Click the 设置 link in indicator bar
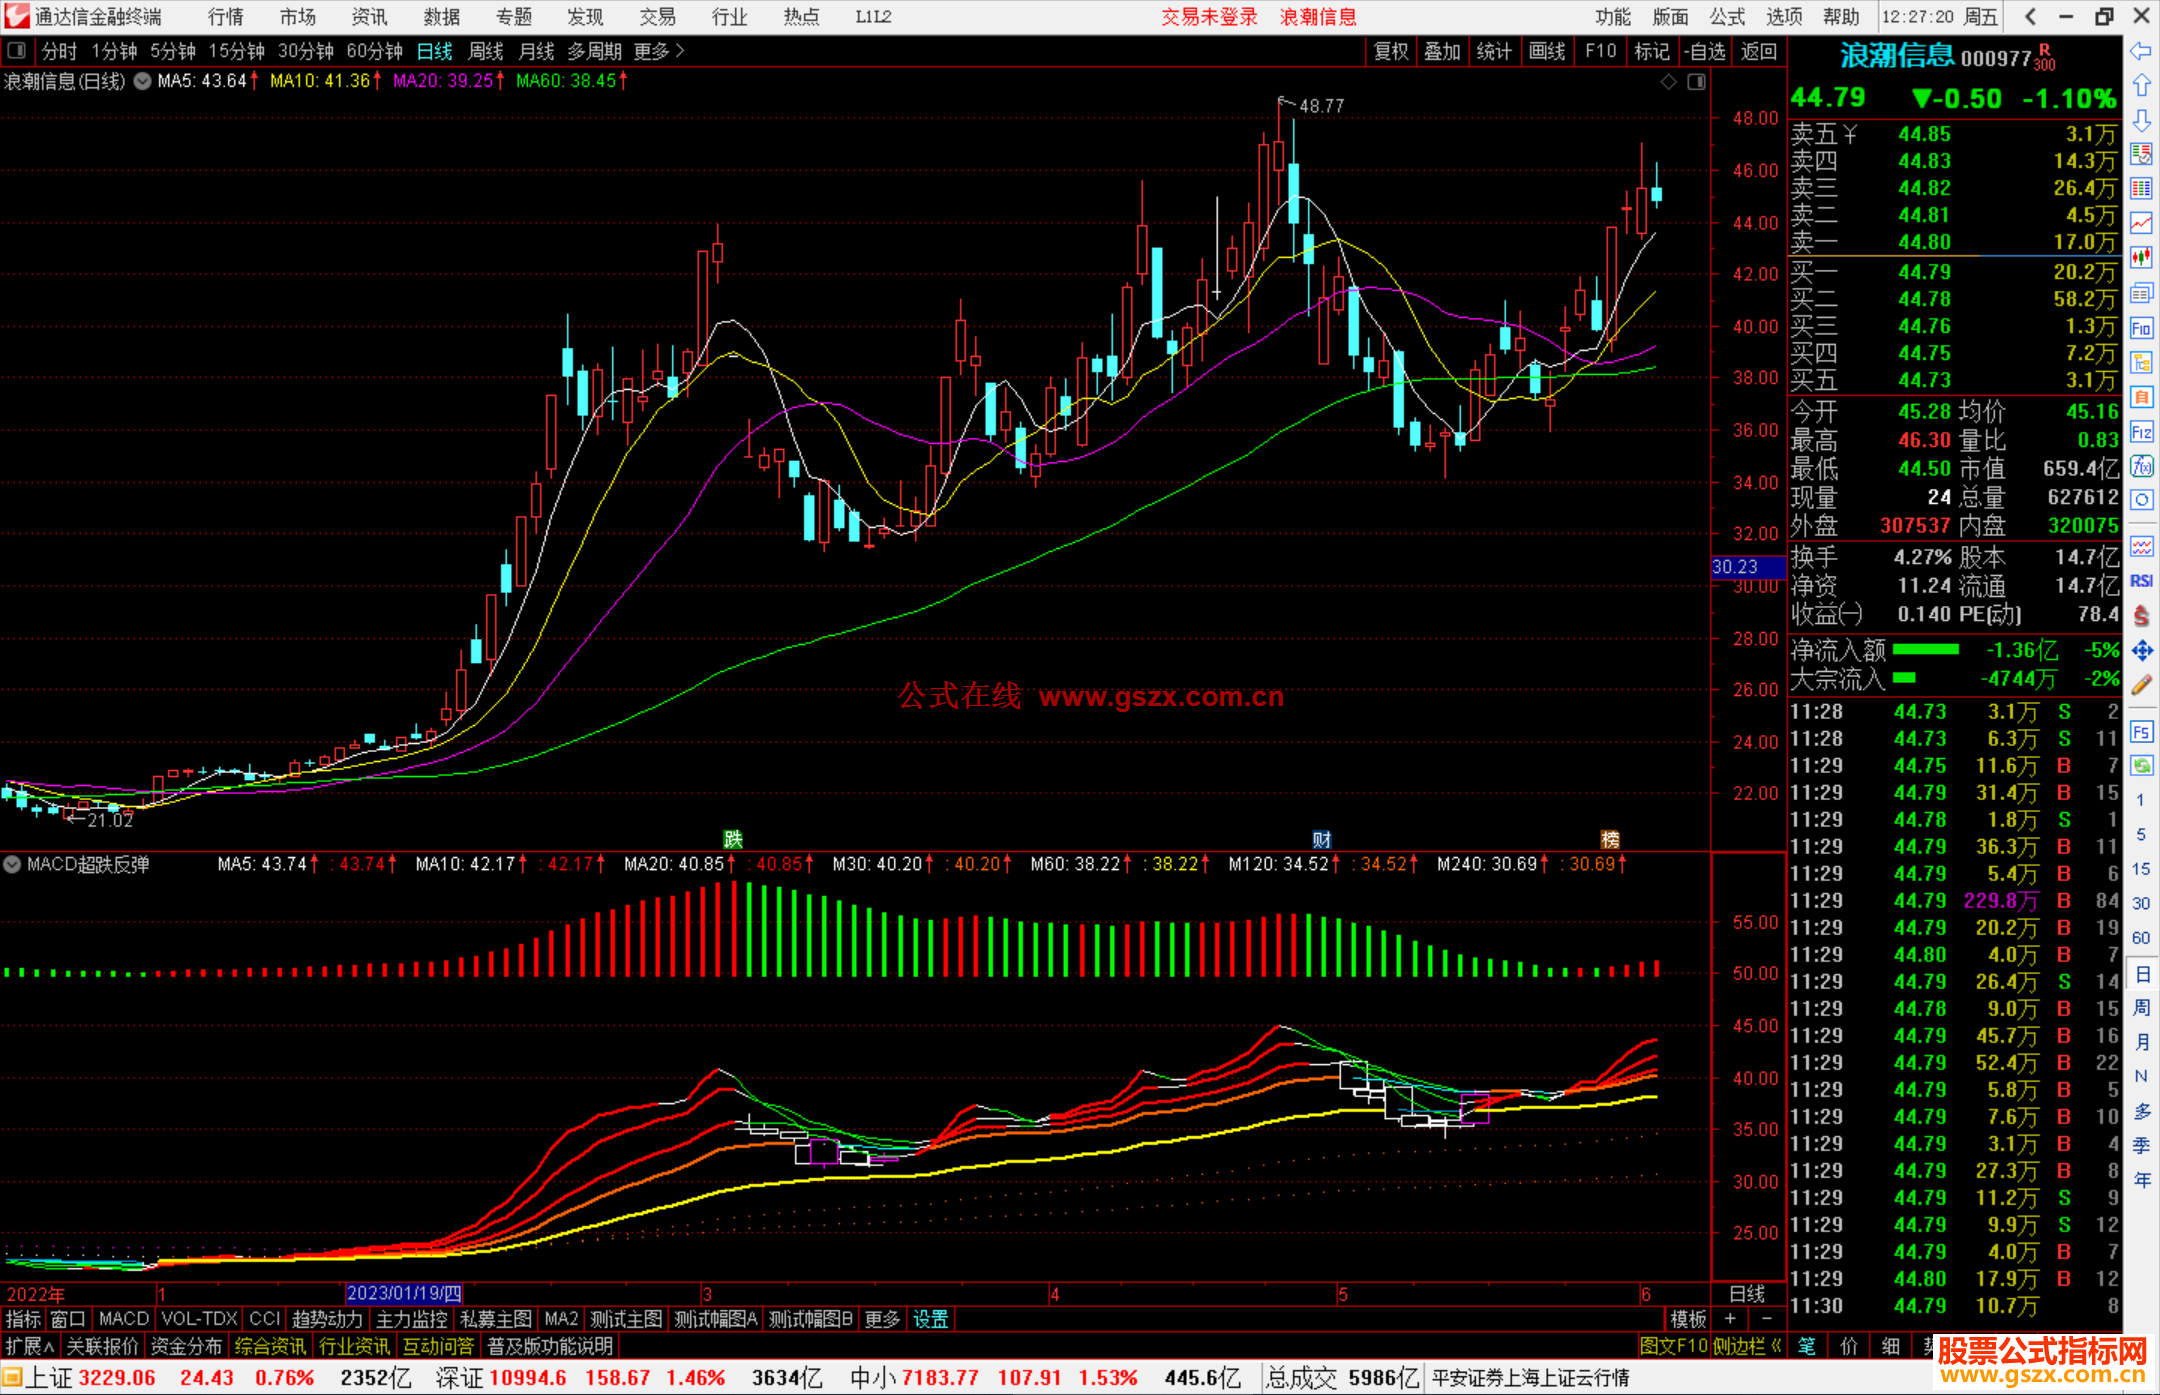 click(x=930, y=1319)
